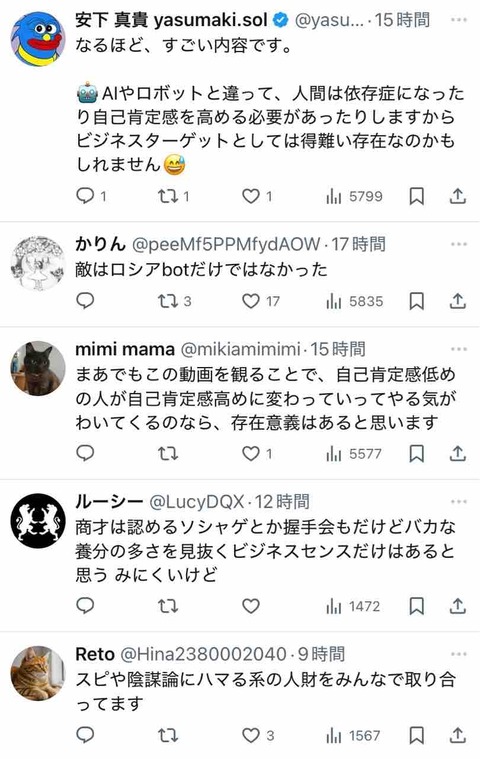Bookmark mimi mama's tweet

(x=417, y=454)
